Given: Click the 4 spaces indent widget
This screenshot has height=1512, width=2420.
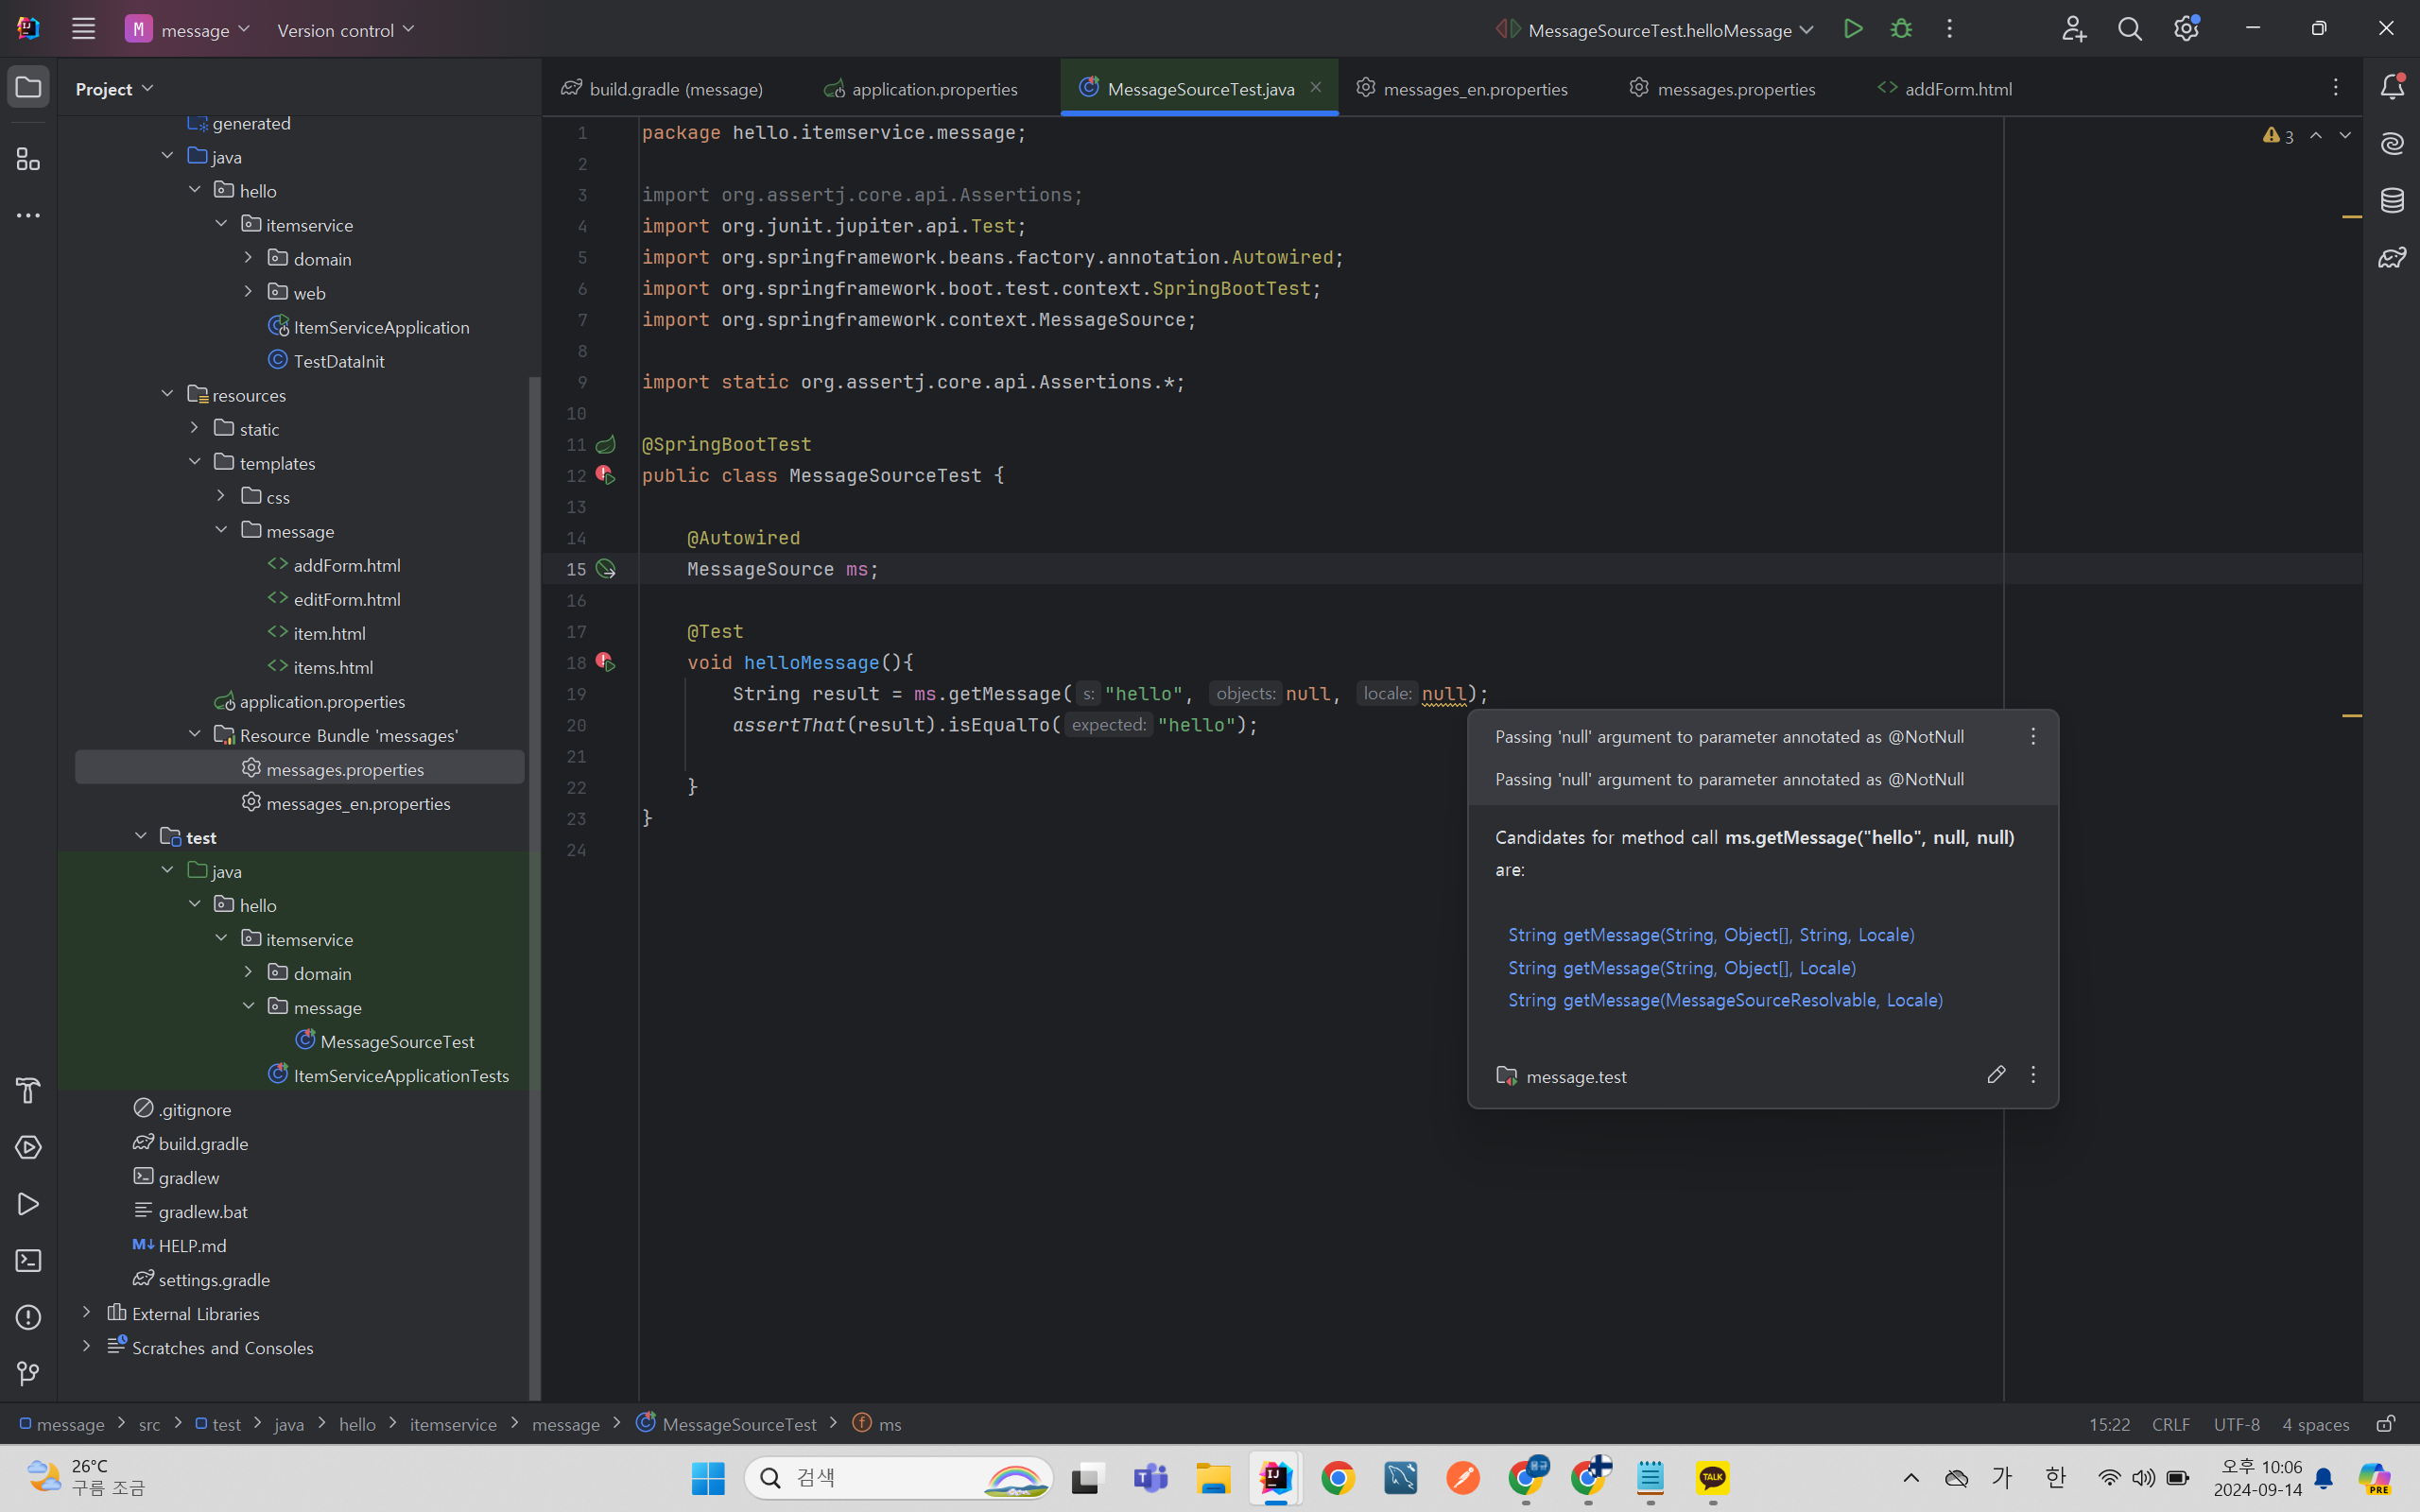Looking at the screenshot, I should pos(2315,1424).
